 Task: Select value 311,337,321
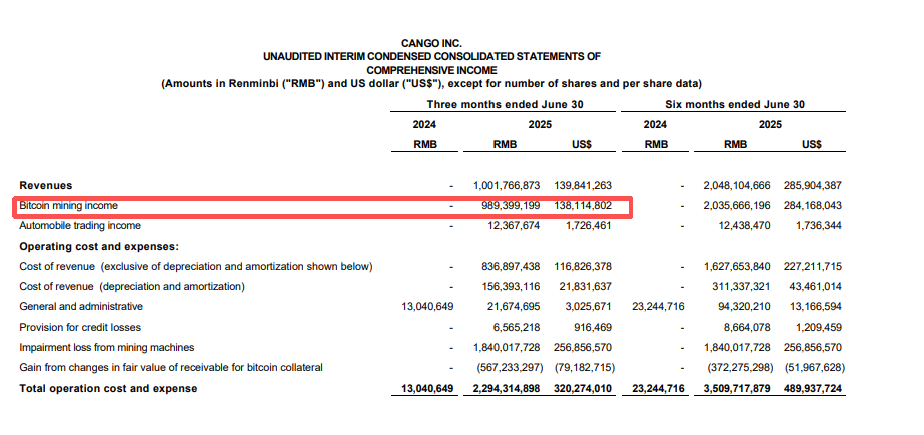click(x=741, y=286)
